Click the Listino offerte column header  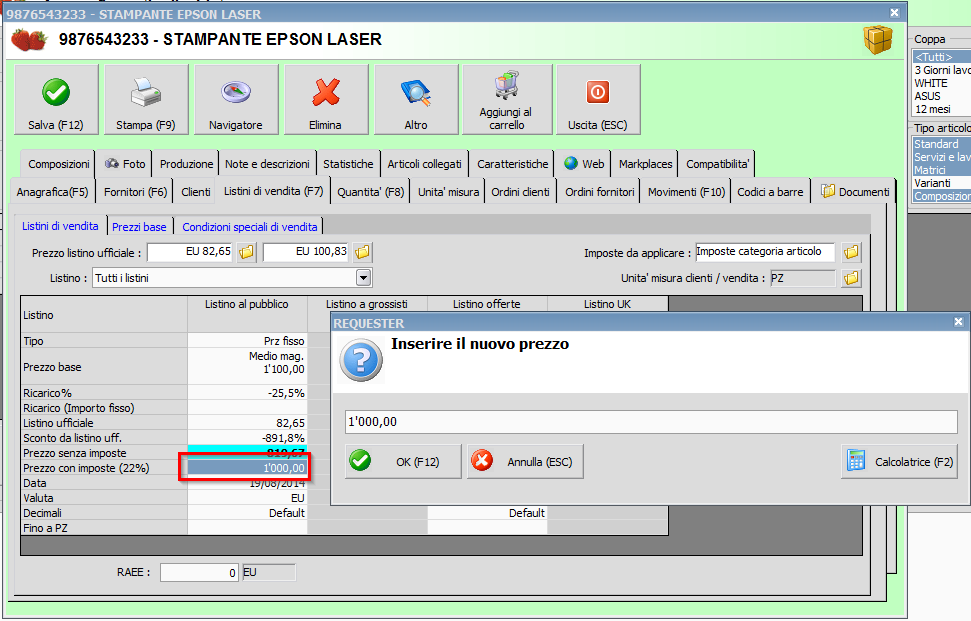[x=487, y=304]
